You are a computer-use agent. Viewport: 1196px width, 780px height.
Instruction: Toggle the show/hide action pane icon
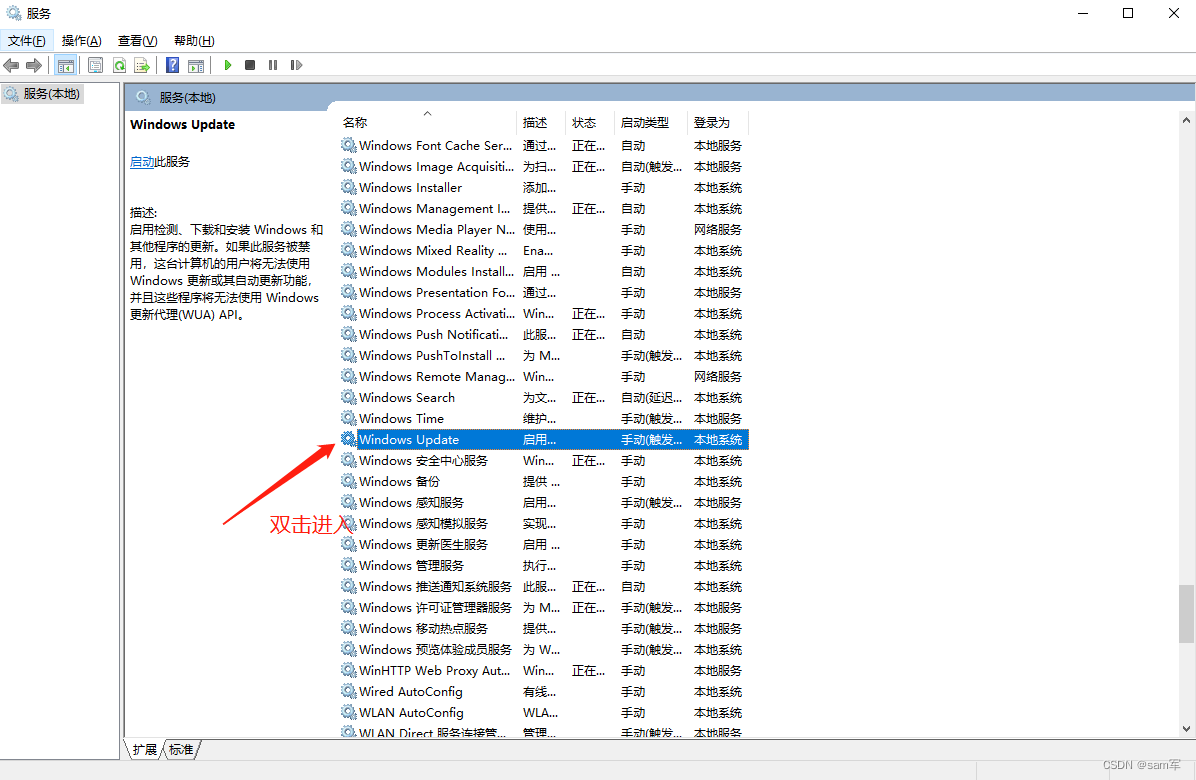(196, 66)
